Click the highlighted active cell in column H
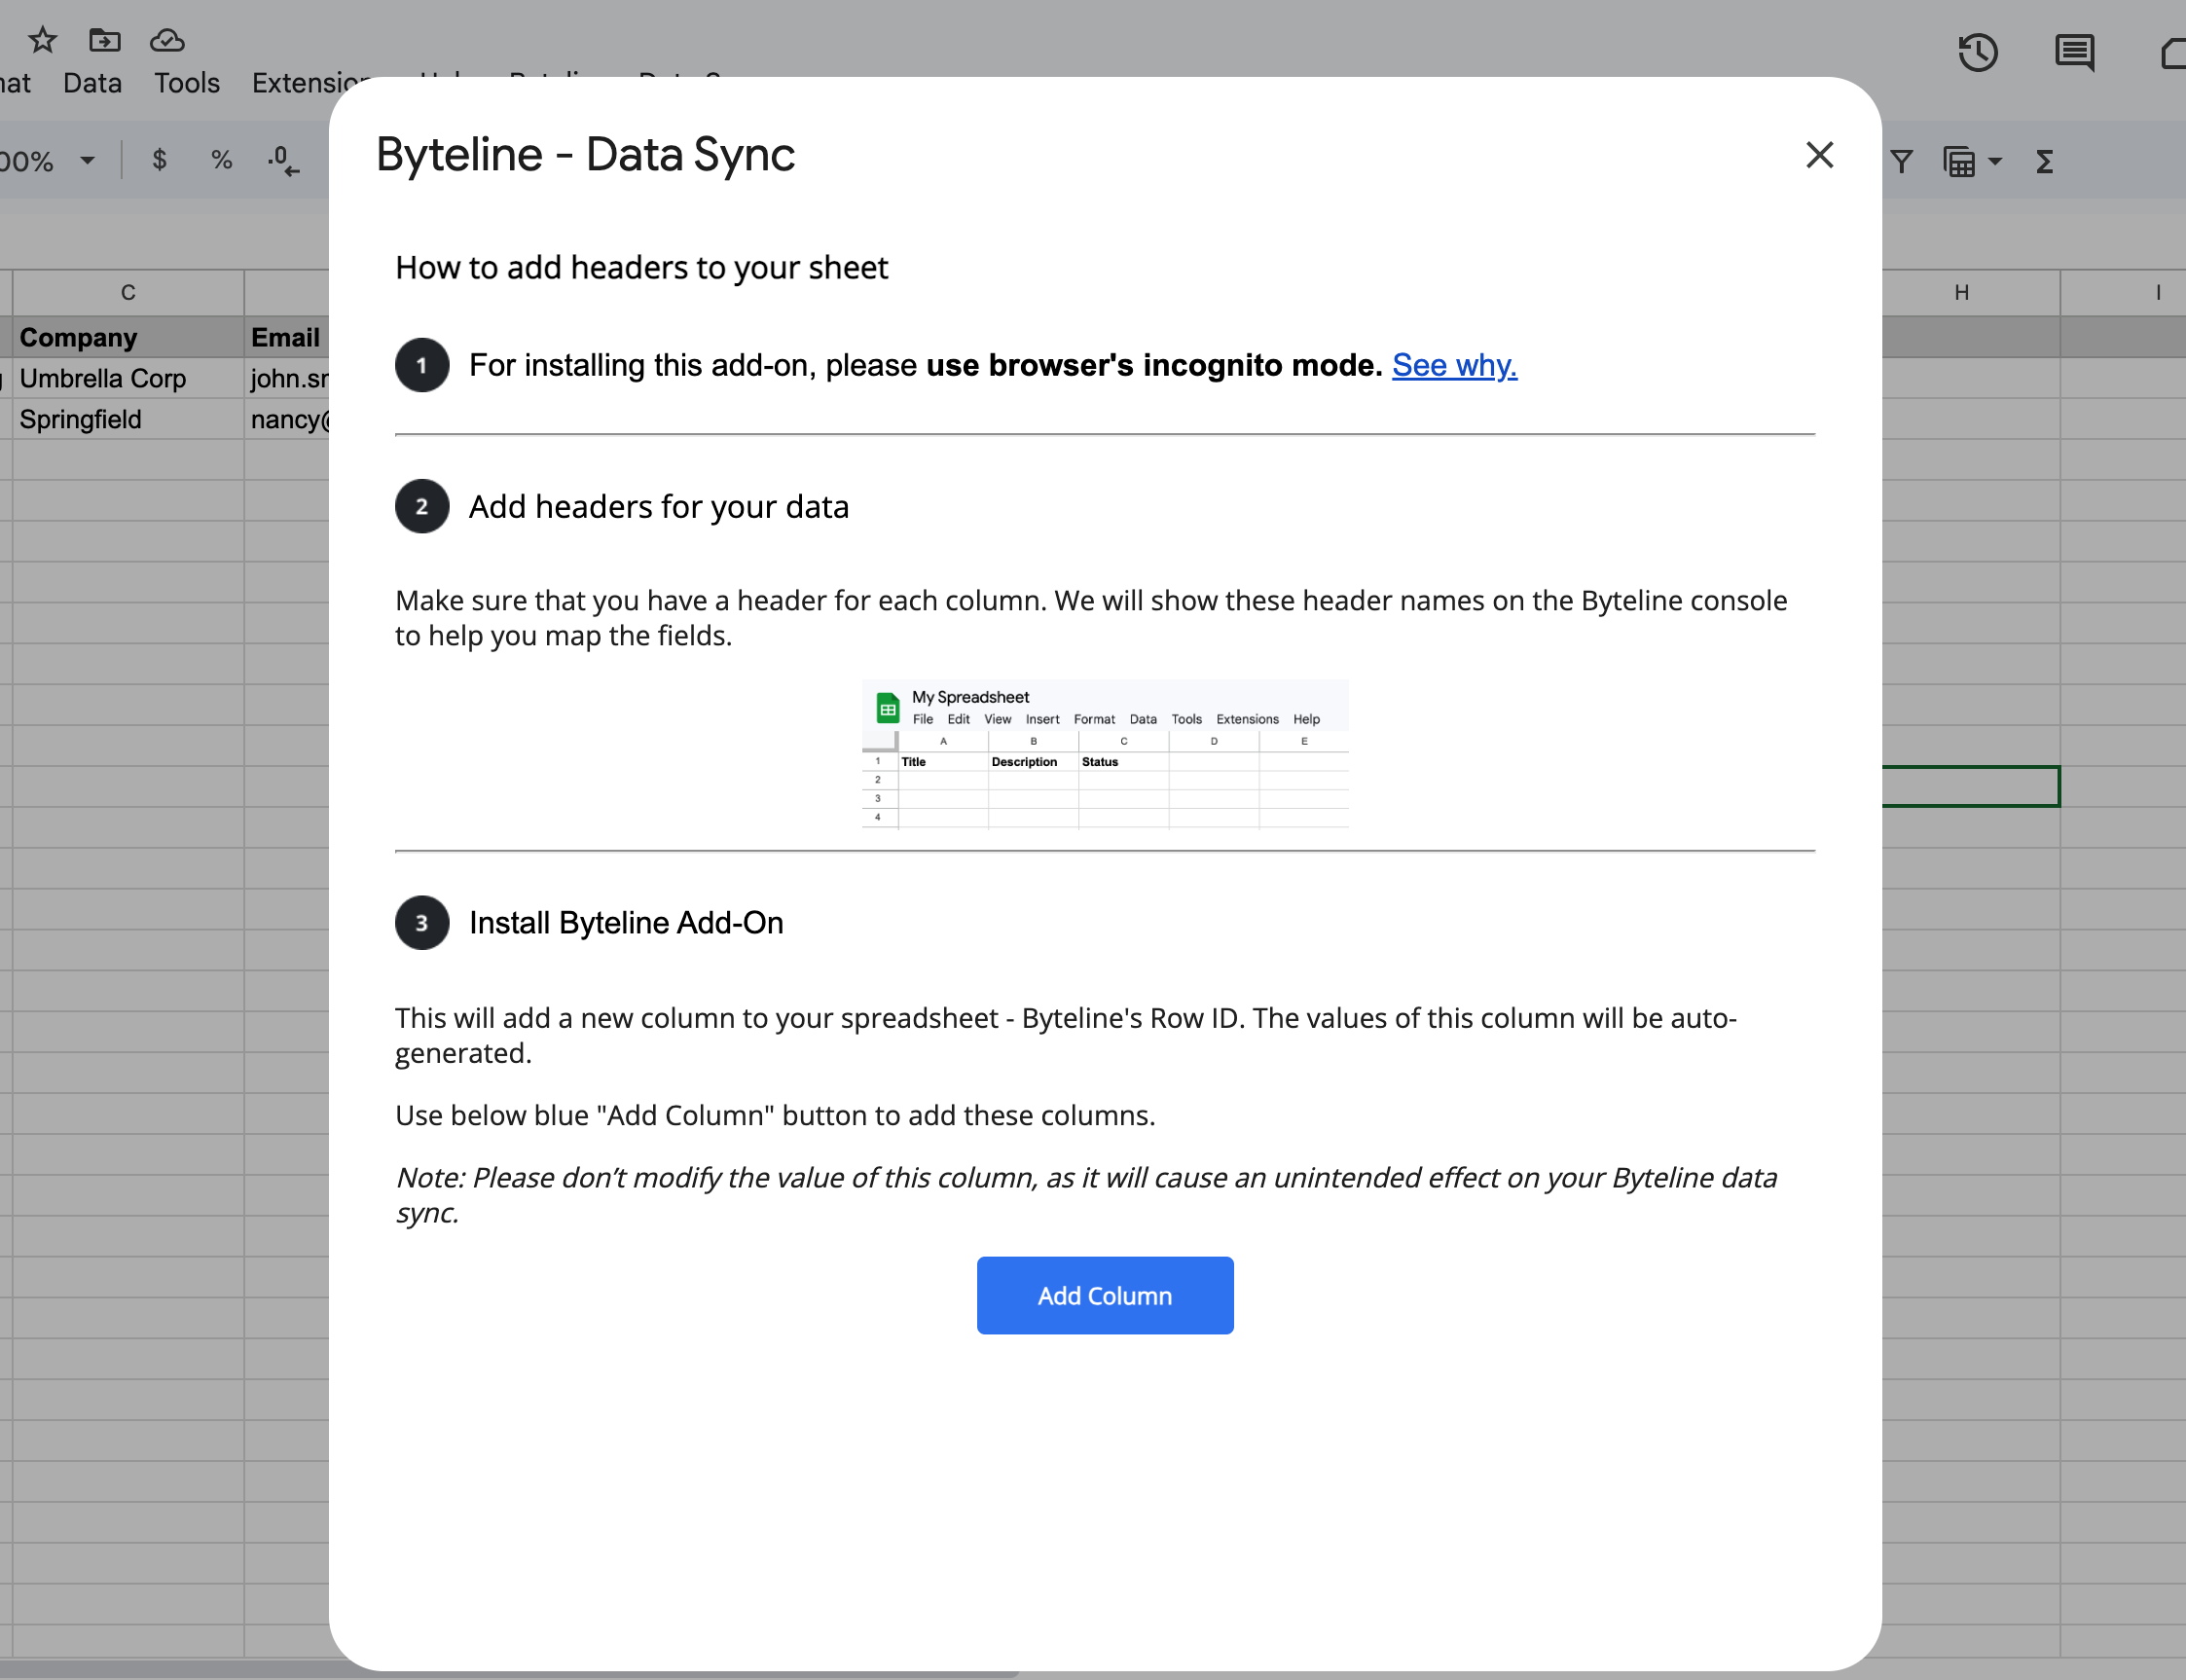Image resolution: width=2186 pixels, height=1680 pixels. tap(1970, 786)
